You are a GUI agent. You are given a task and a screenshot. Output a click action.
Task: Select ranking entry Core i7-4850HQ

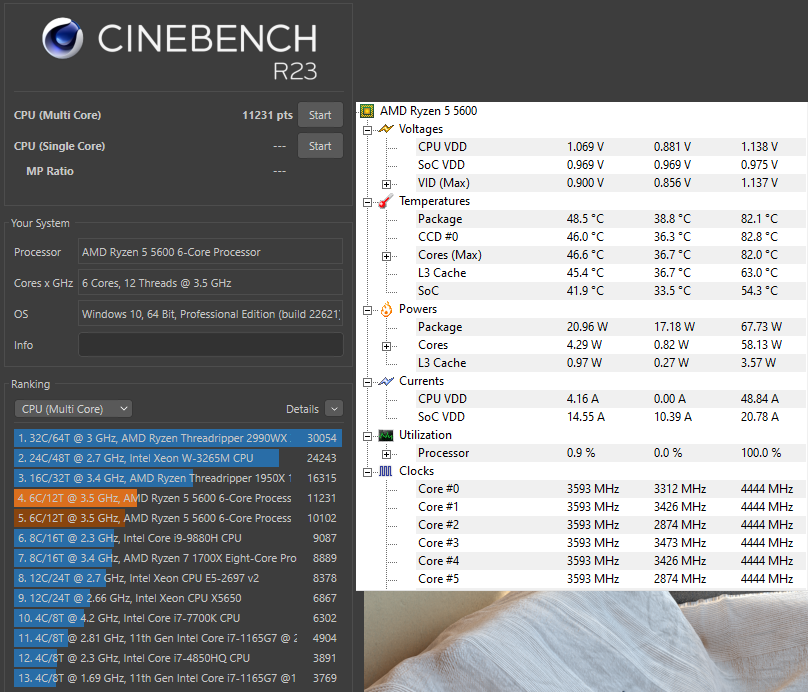pyautogui.click(x=178, y=658)
